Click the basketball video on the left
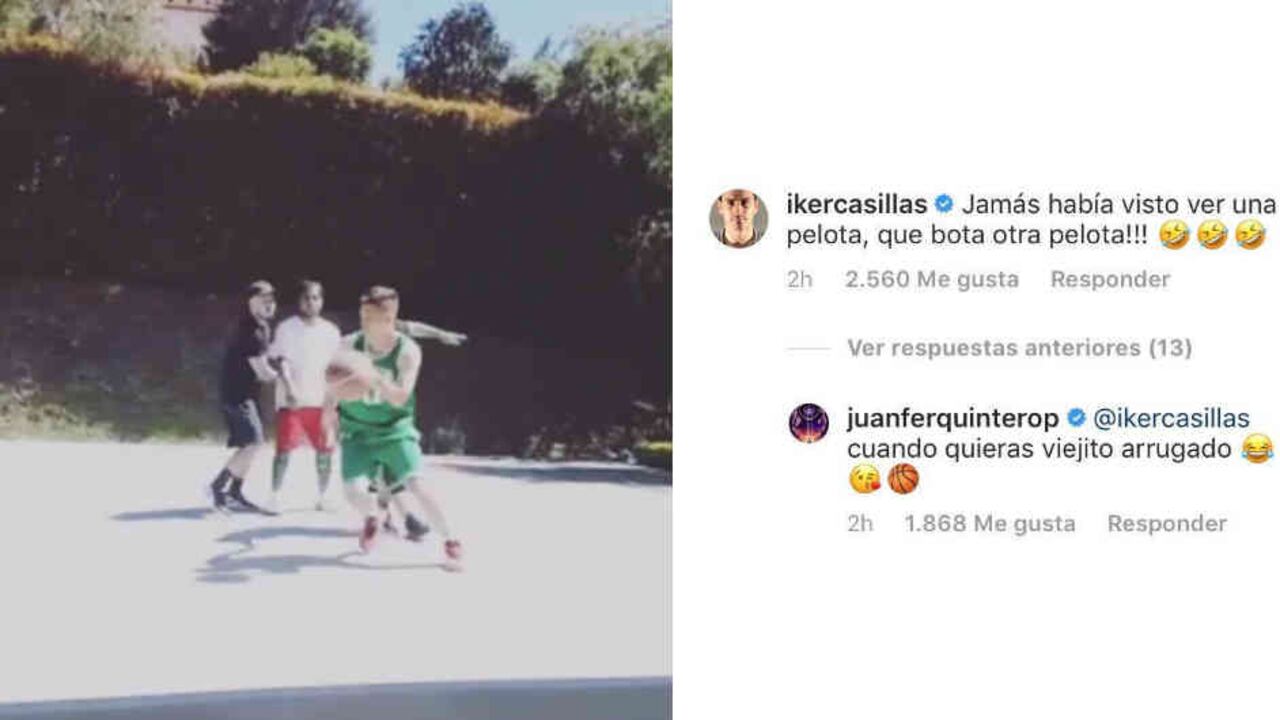1280x720 pixels. [335, 360]
